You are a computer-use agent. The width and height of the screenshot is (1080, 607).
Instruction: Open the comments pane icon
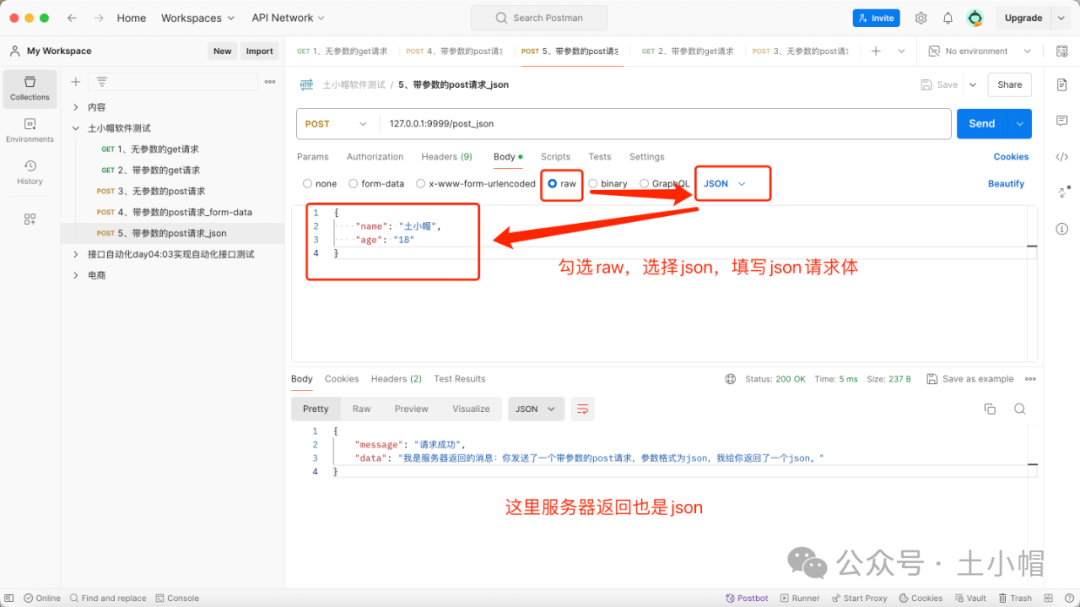pos(1062,121)
